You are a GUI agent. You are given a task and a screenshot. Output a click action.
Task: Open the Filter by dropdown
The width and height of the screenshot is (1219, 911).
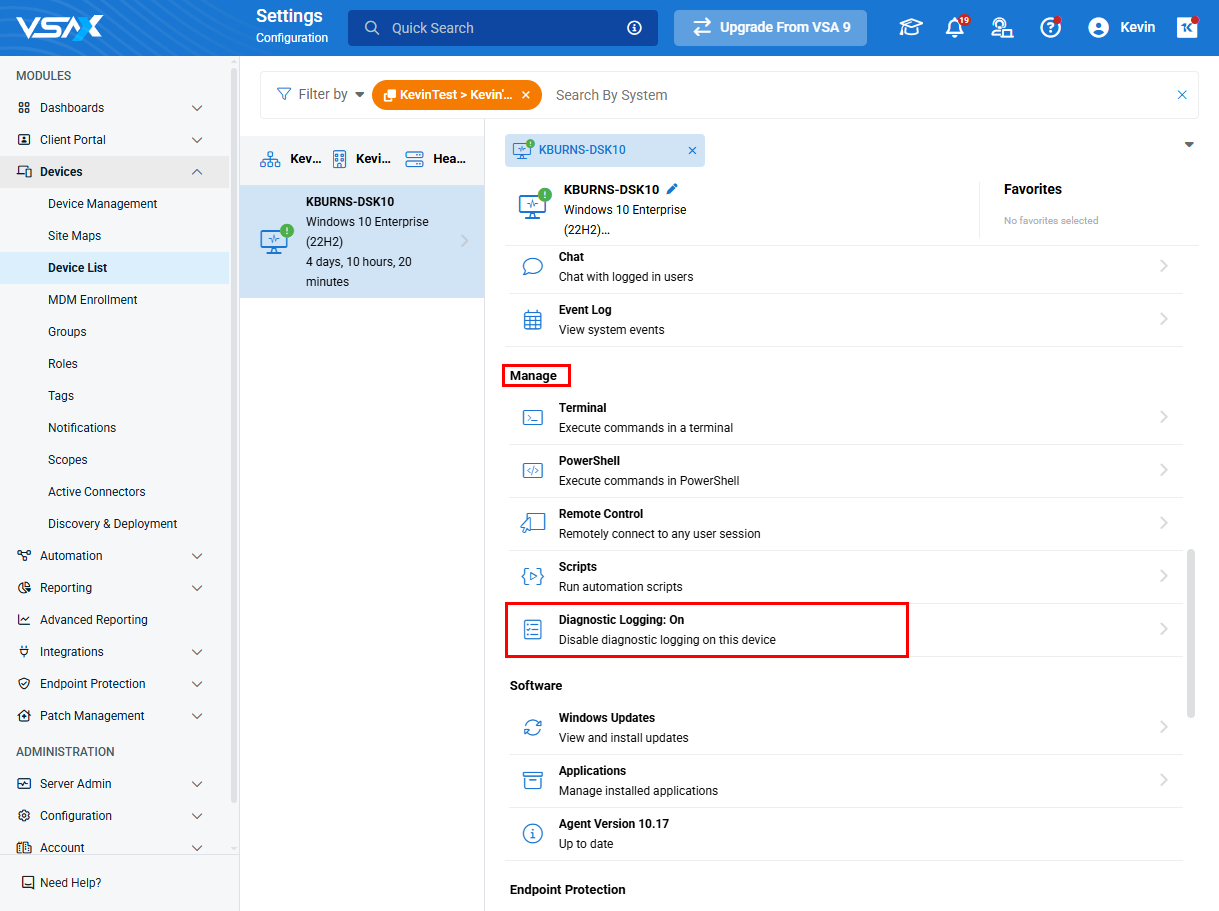click(320, 94)
